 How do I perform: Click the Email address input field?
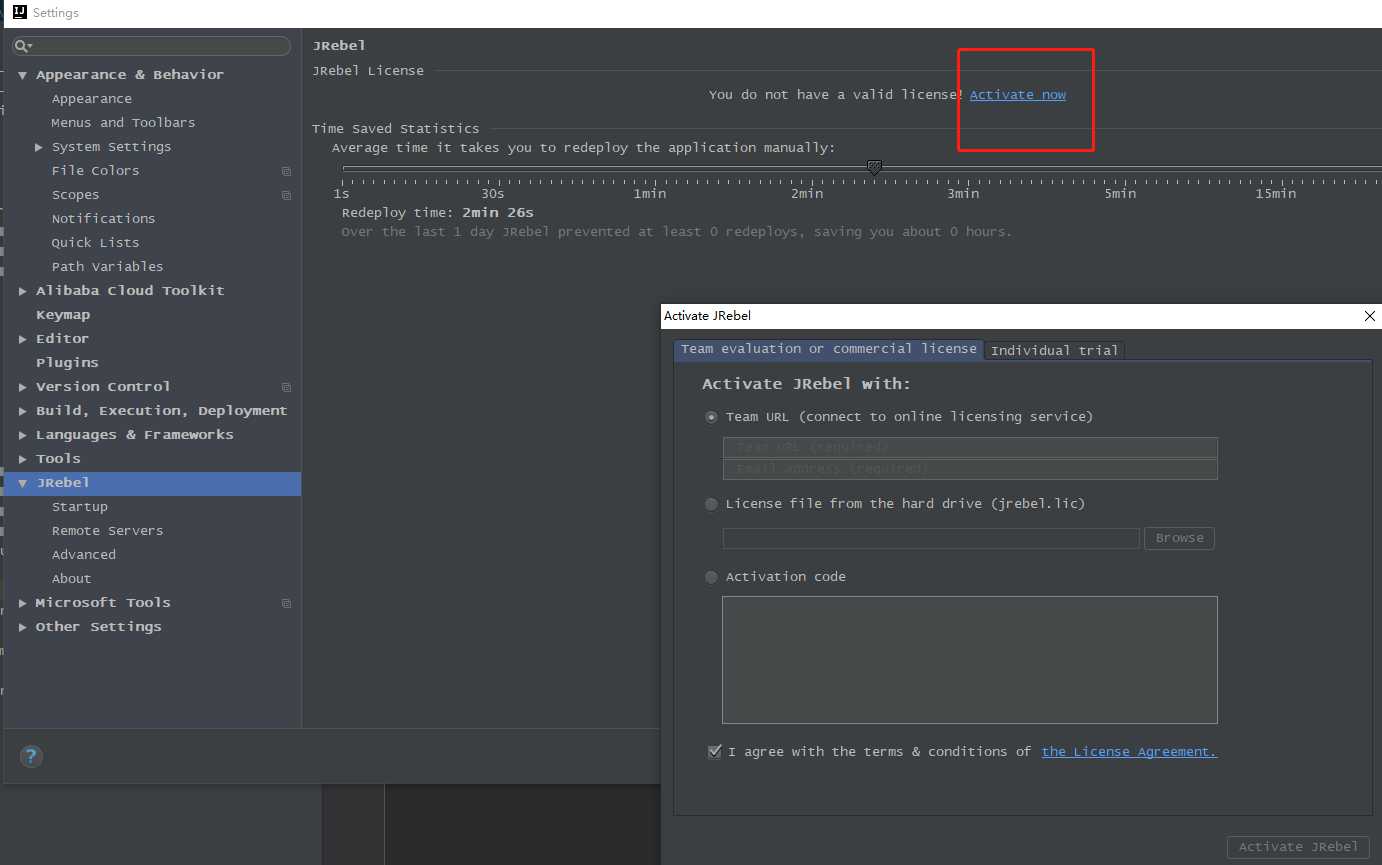point(970,469)
